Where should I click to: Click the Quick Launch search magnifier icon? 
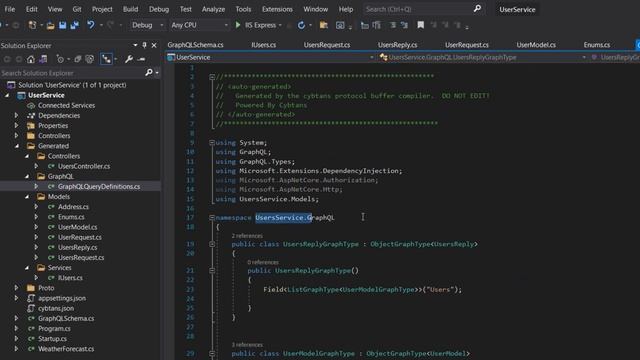pos(477,9)
